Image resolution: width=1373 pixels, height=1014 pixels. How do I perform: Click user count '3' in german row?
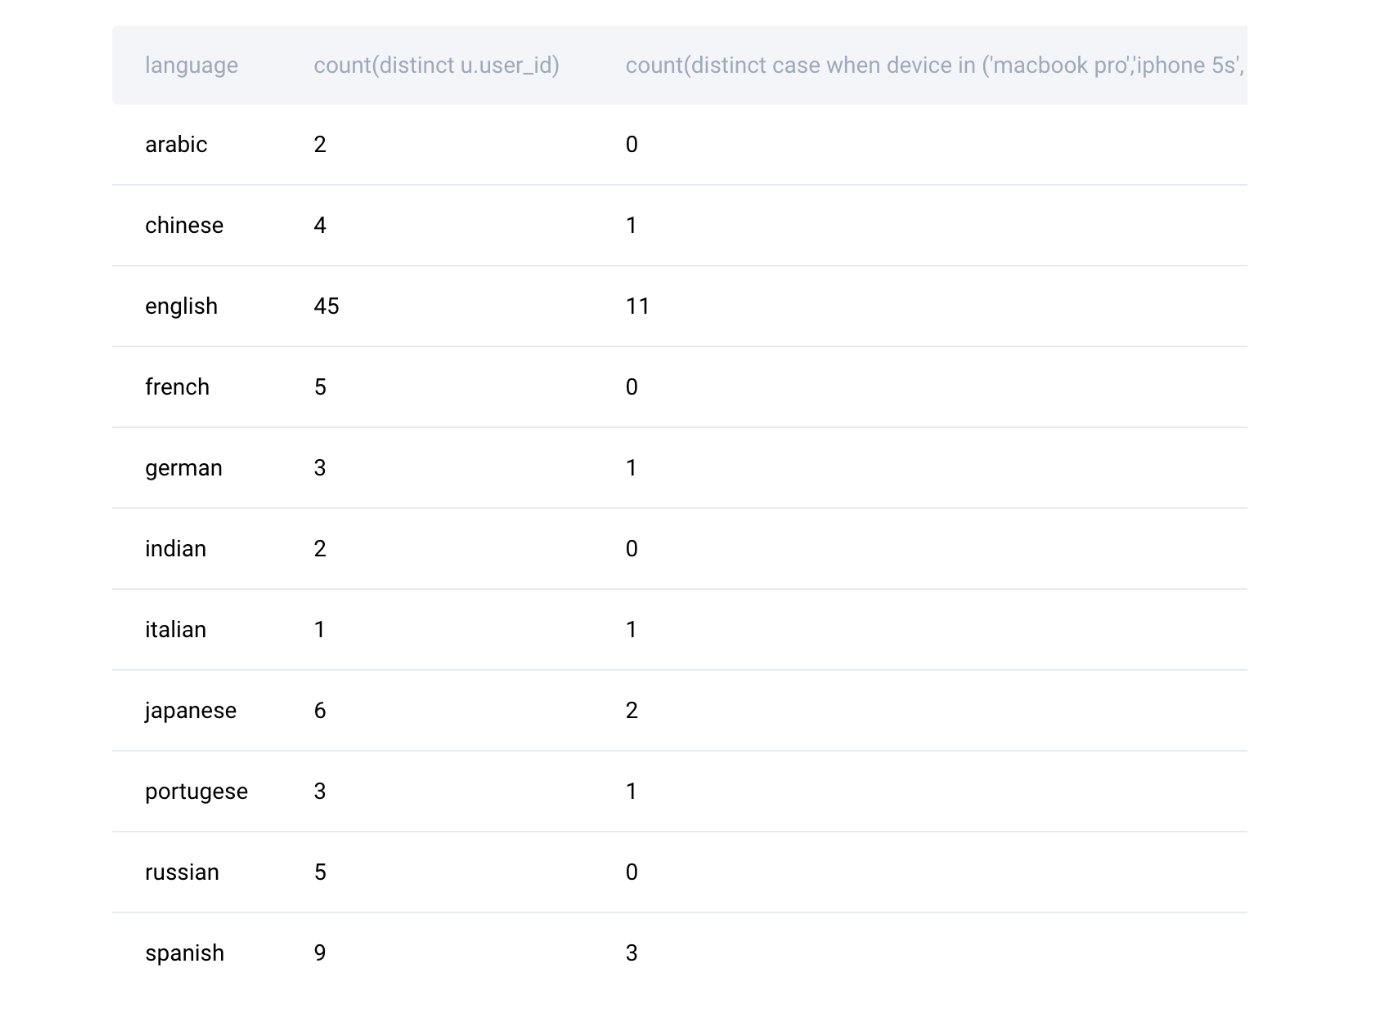coord(320,468)
